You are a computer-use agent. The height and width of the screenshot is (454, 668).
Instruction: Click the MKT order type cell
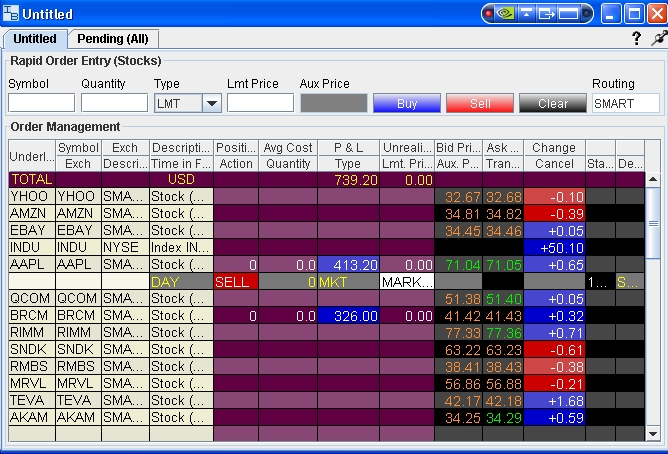click(347, 282)
